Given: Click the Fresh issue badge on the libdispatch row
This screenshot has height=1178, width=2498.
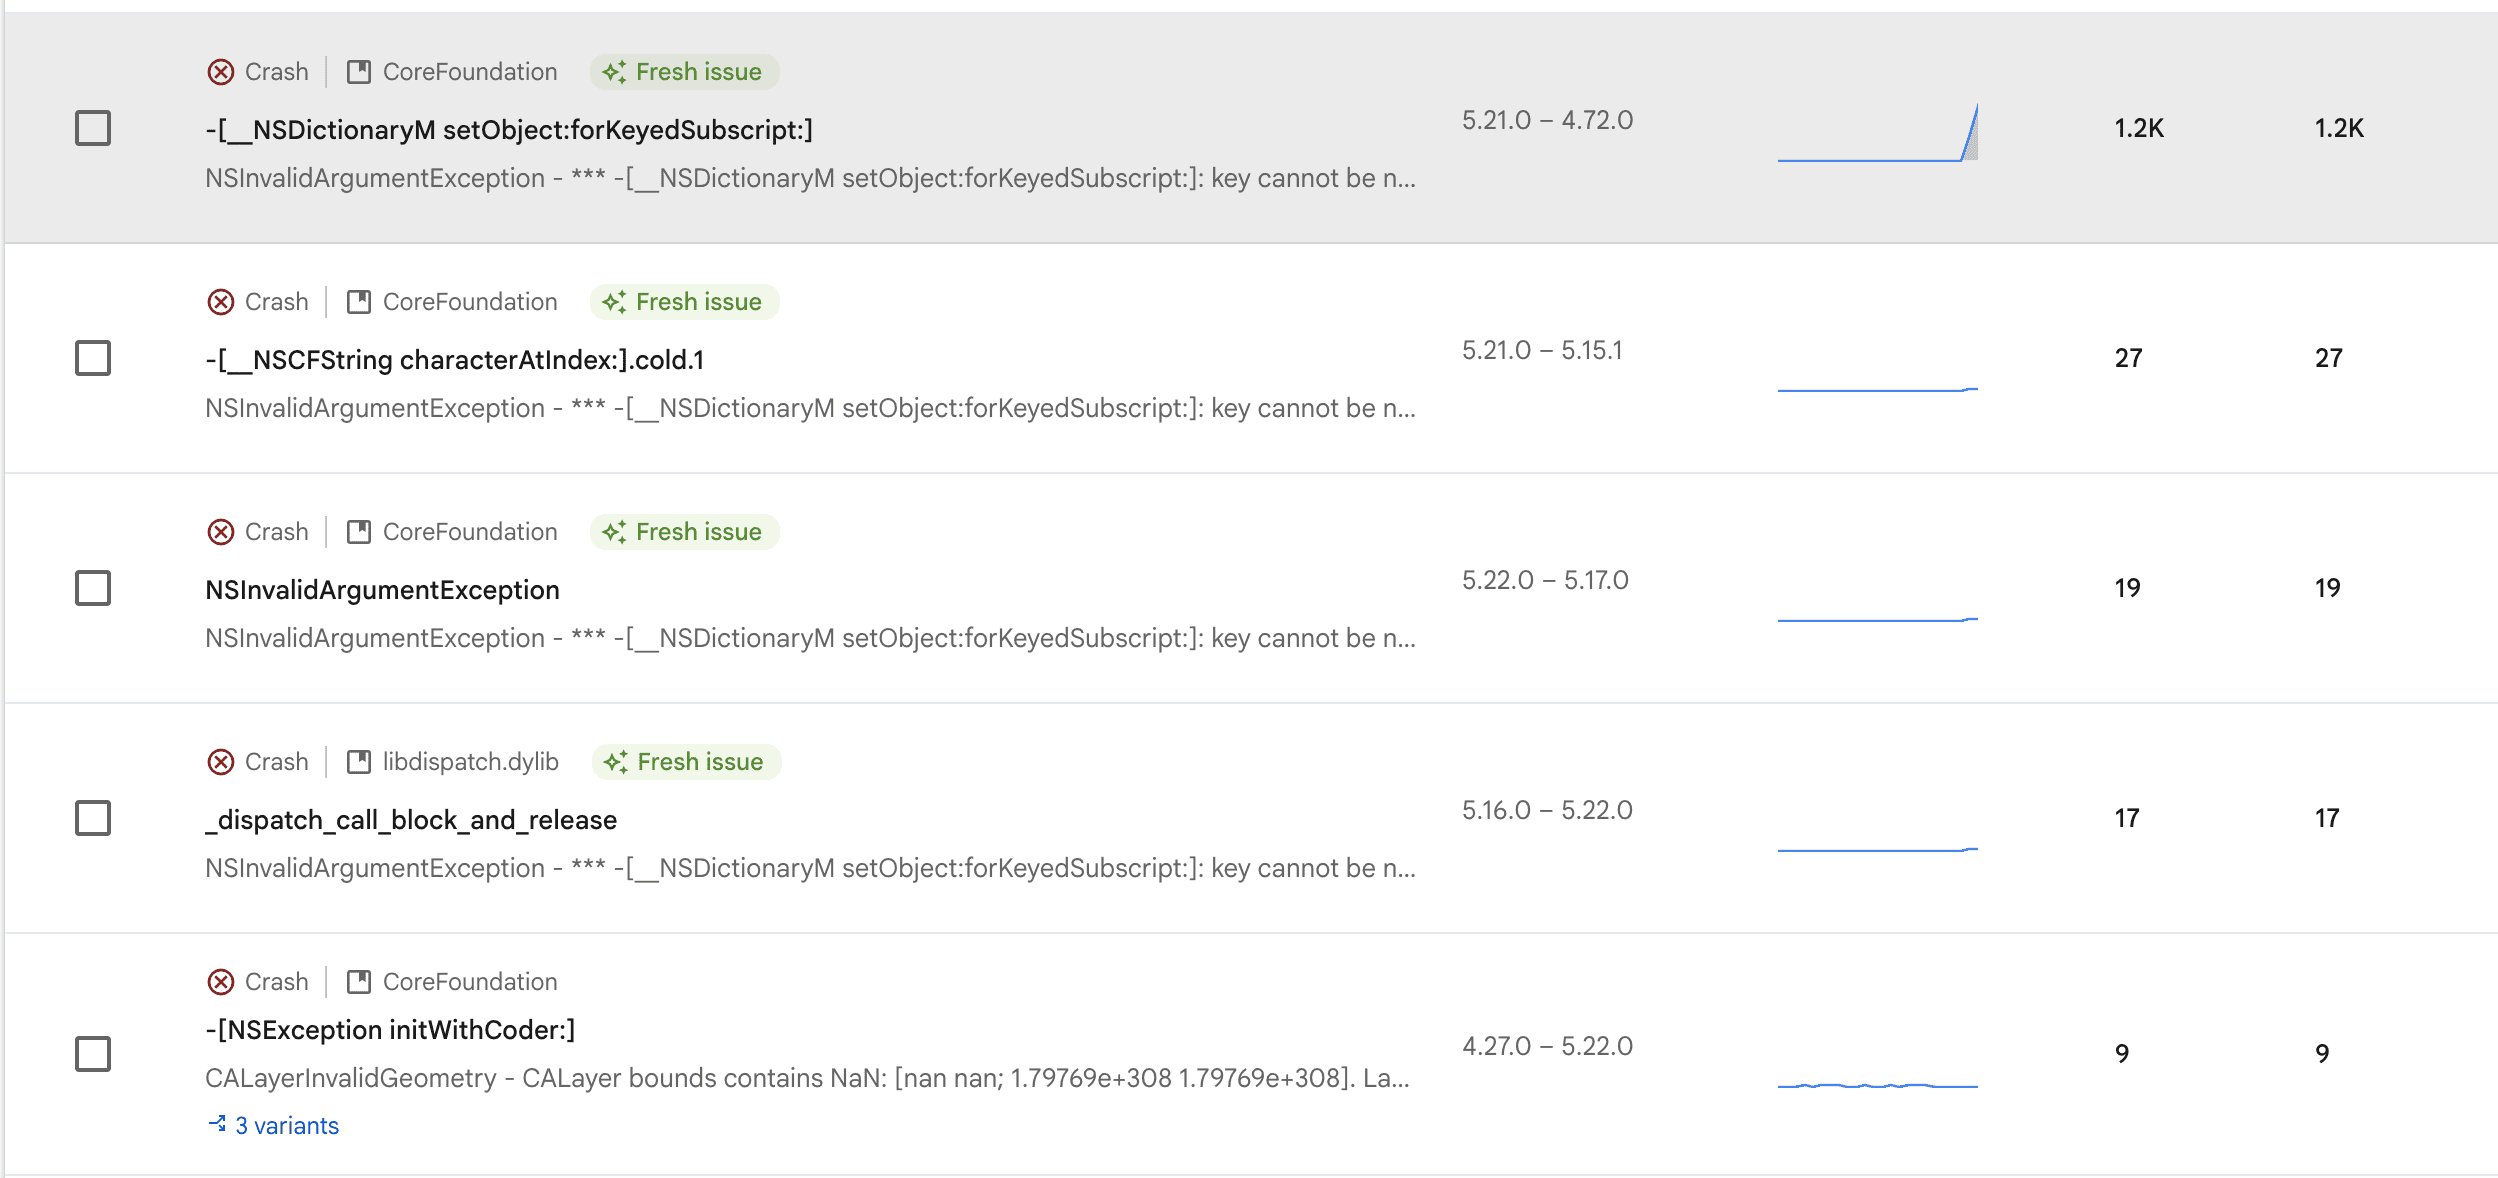Looking at the screenshot, I should [686, 762].
